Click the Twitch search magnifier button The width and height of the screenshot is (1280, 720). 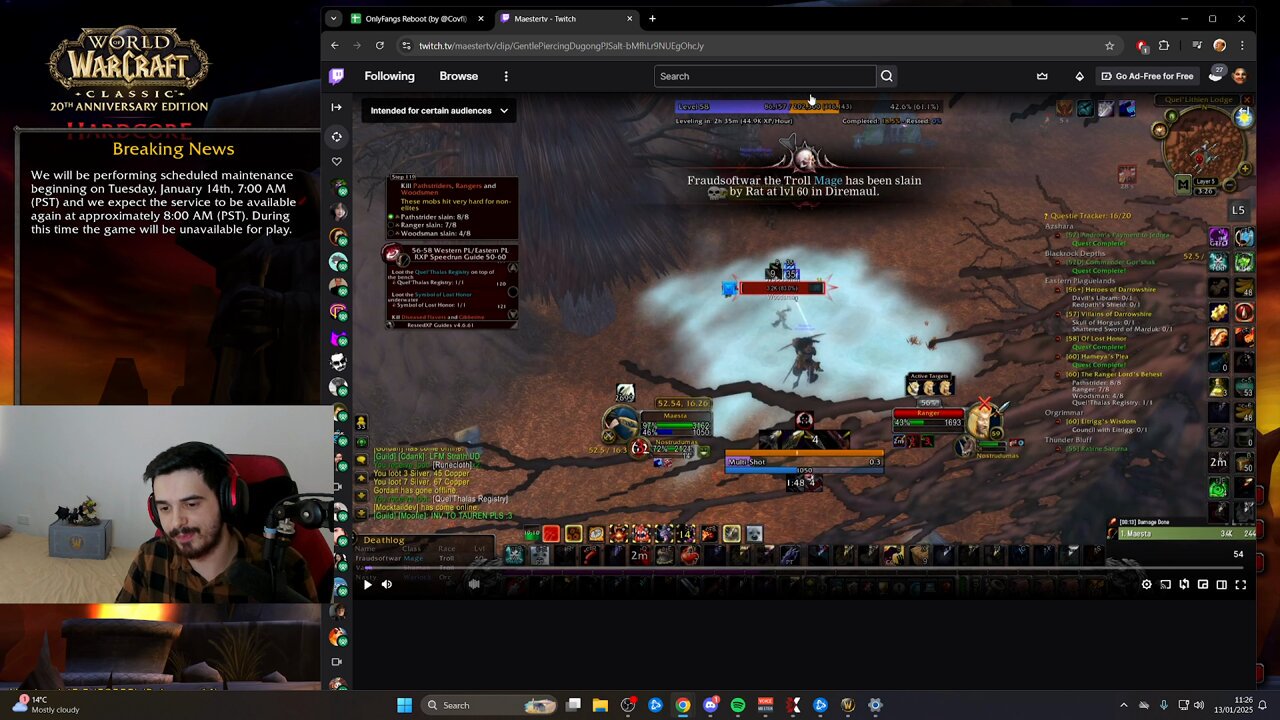coord(886,76)
